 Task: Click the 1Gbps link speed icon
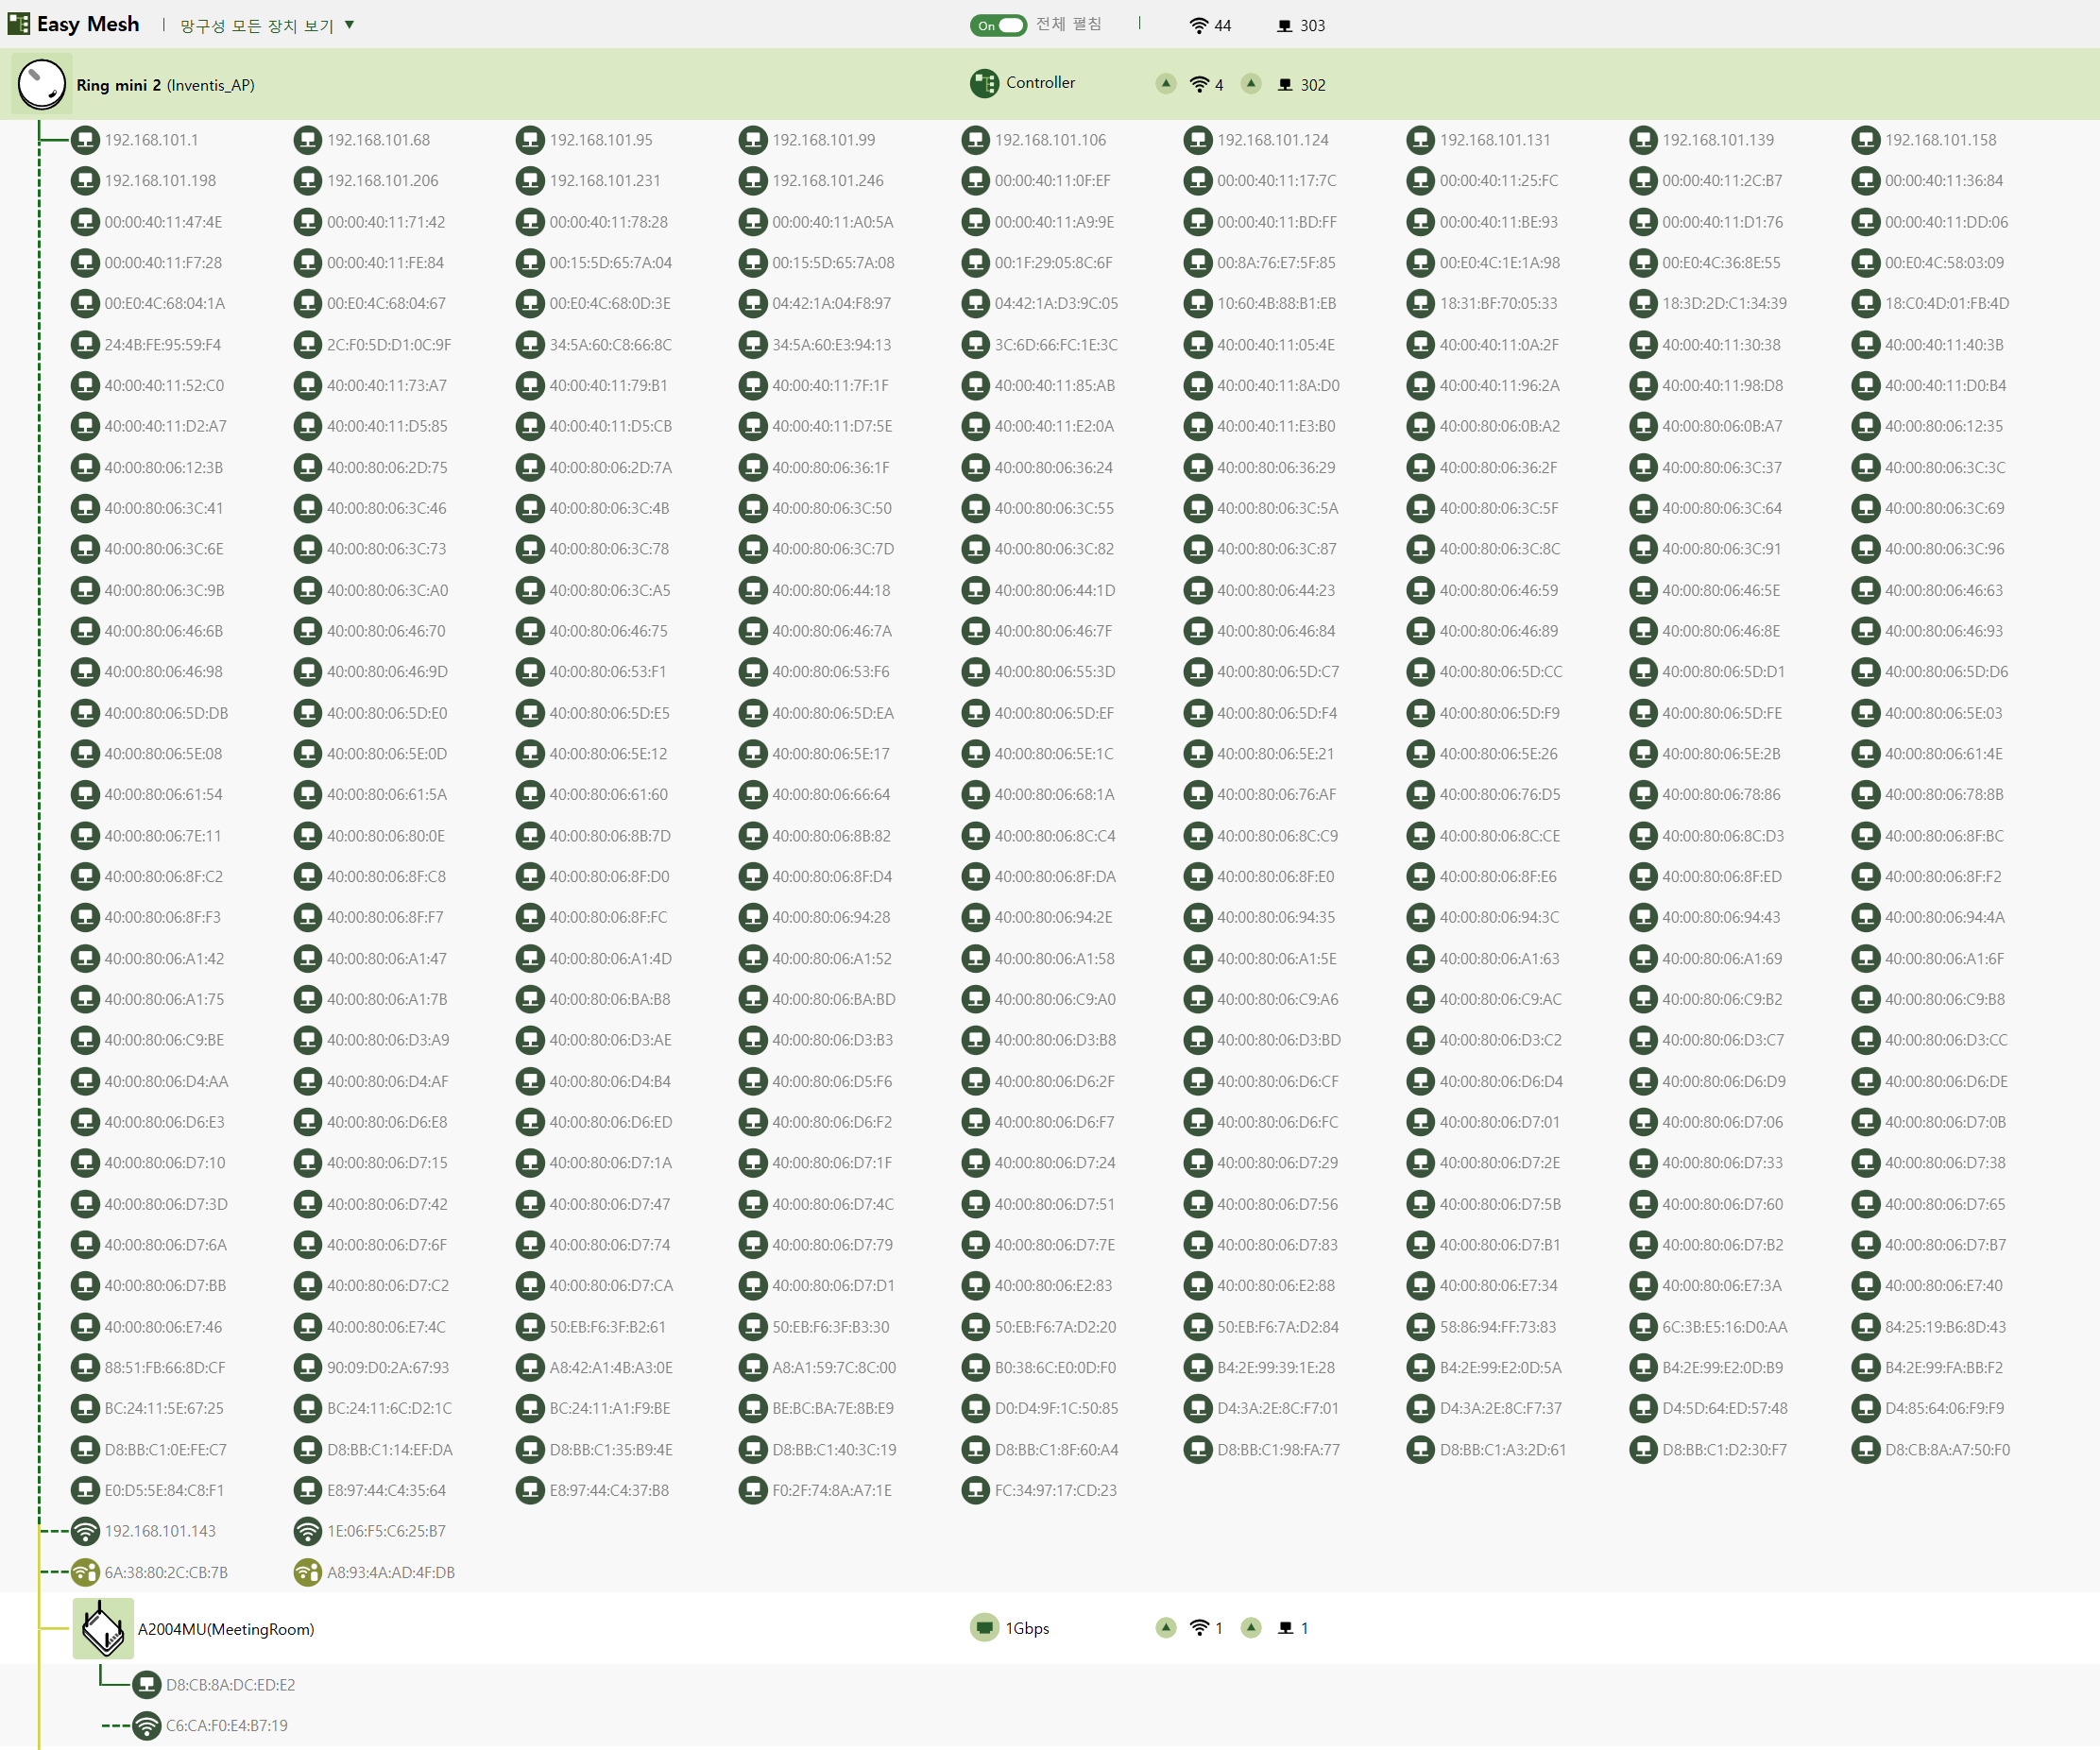click(x=984, y=1628)
